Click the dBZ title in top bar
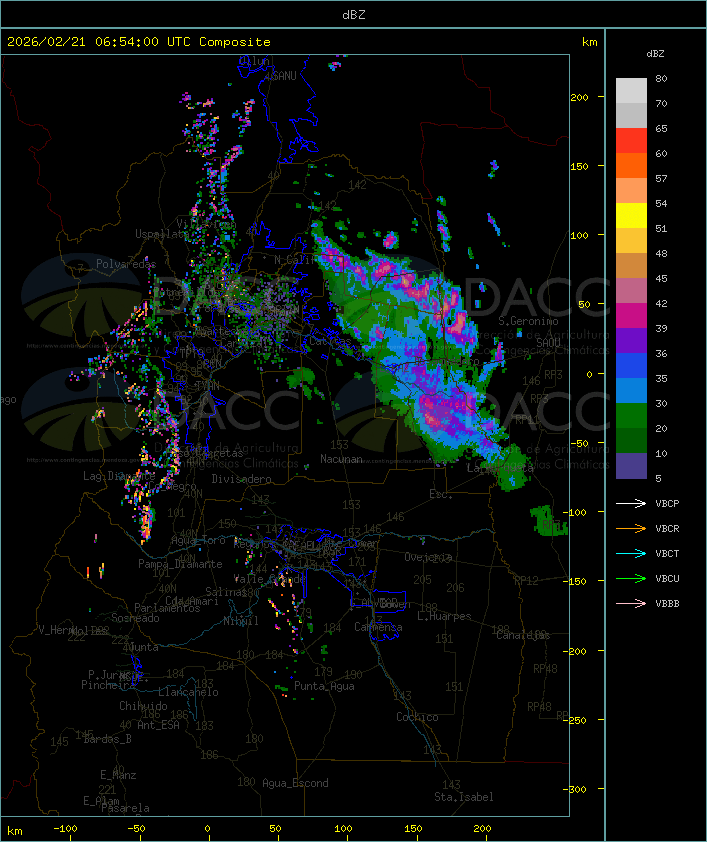The image size is (707, 842). click(354, 15)
